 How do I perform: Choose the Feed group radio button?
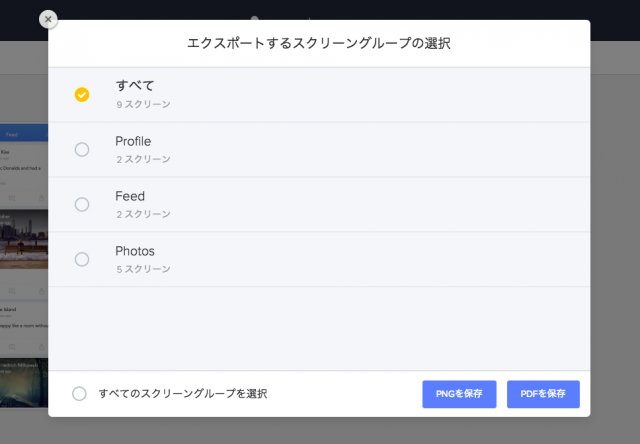coord(82,205)
